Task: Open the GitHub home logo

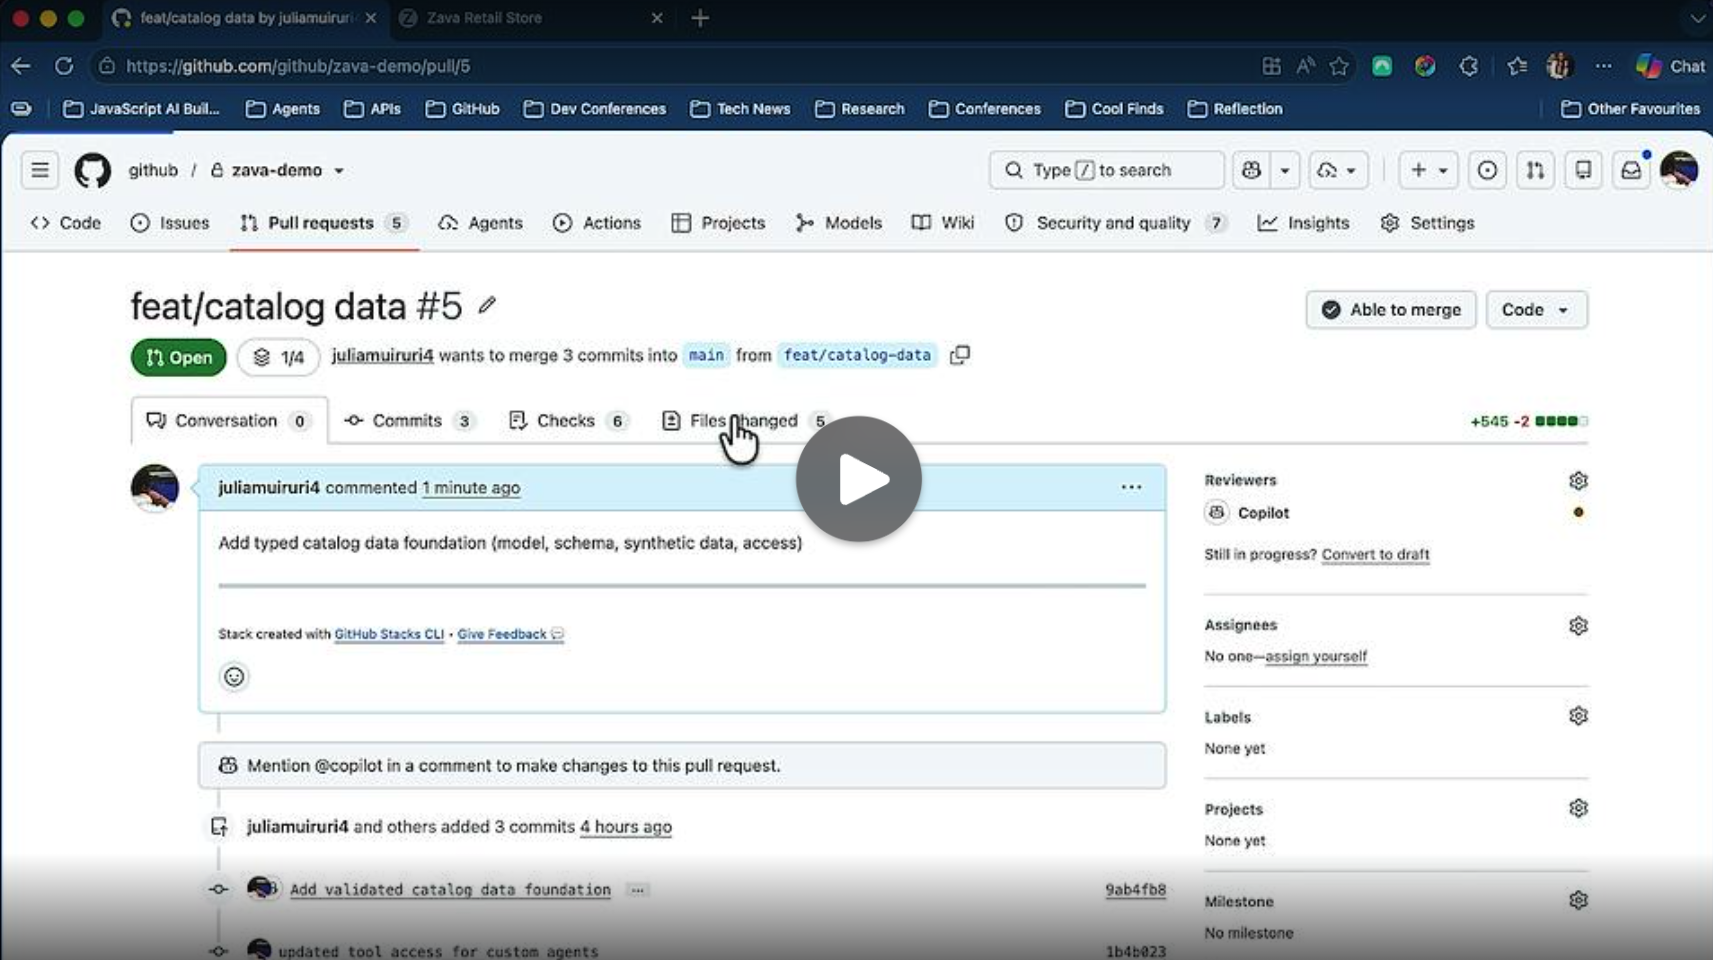Action: point(92,170)
